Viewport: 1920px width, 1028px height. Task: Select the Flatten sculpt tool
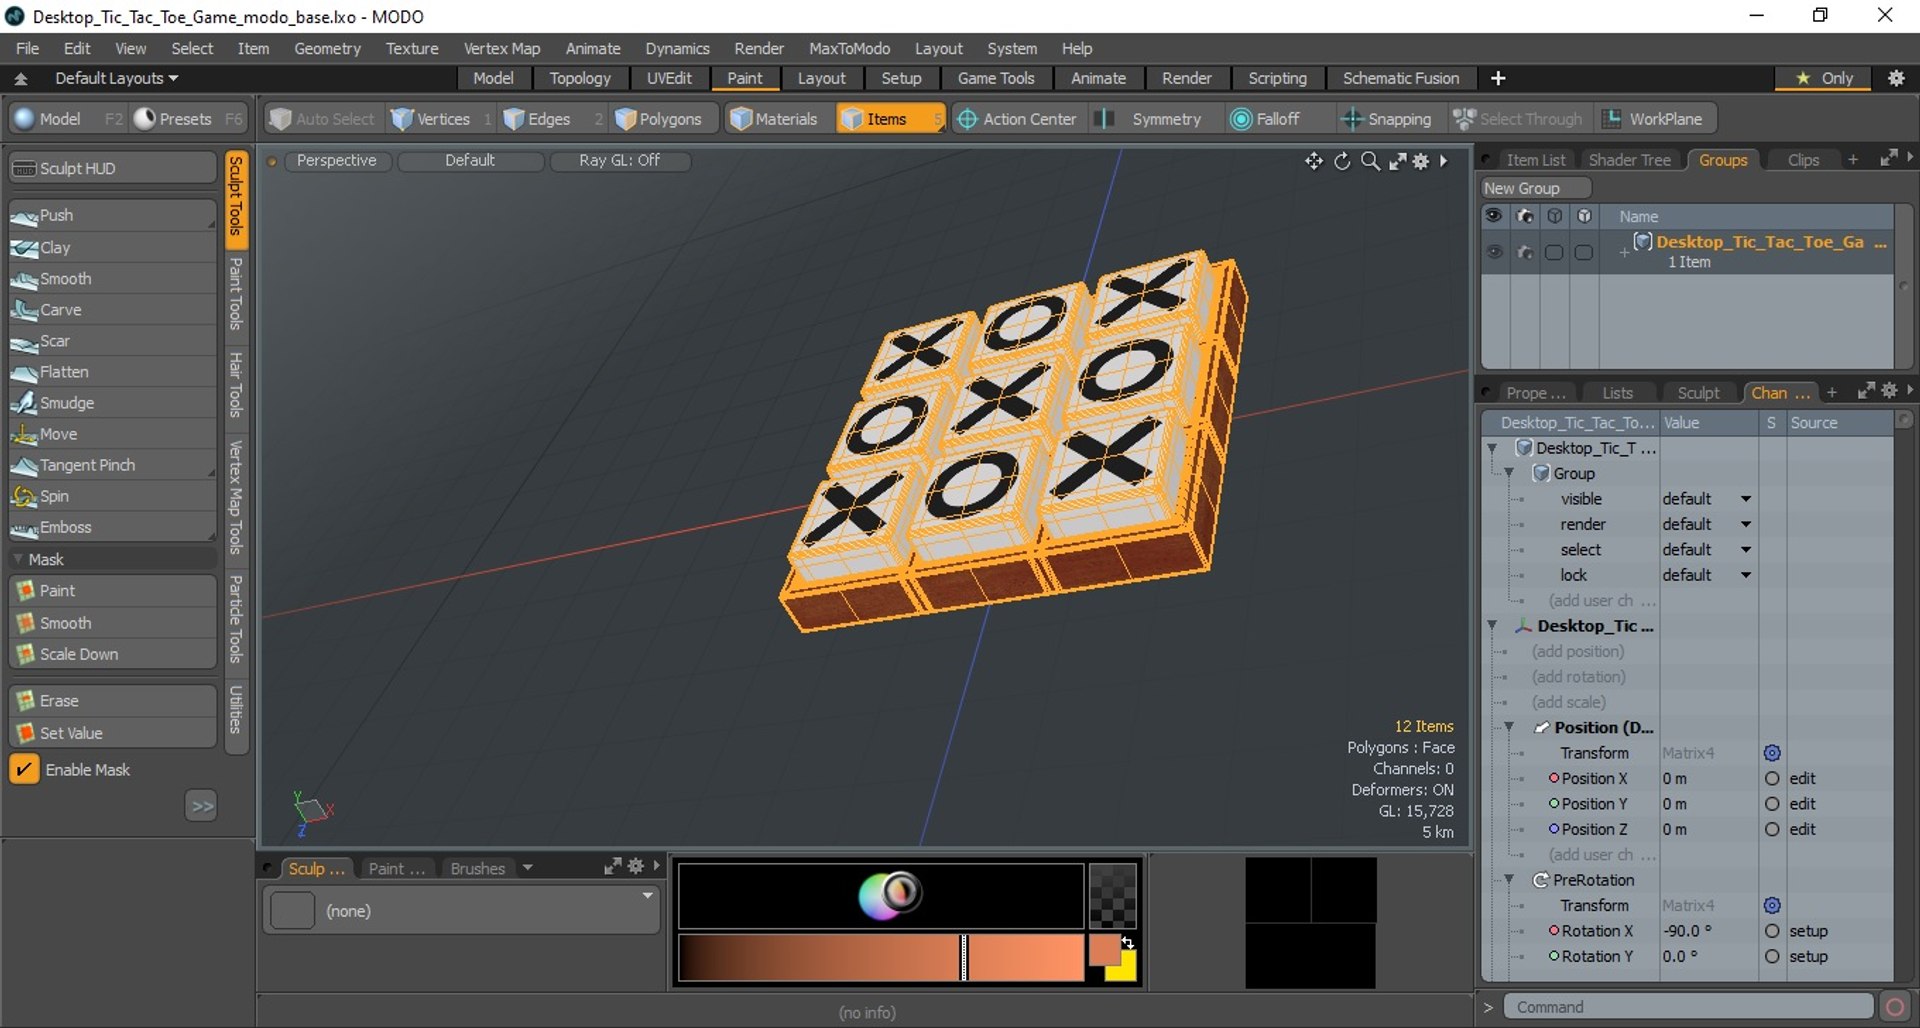point(112,371)
